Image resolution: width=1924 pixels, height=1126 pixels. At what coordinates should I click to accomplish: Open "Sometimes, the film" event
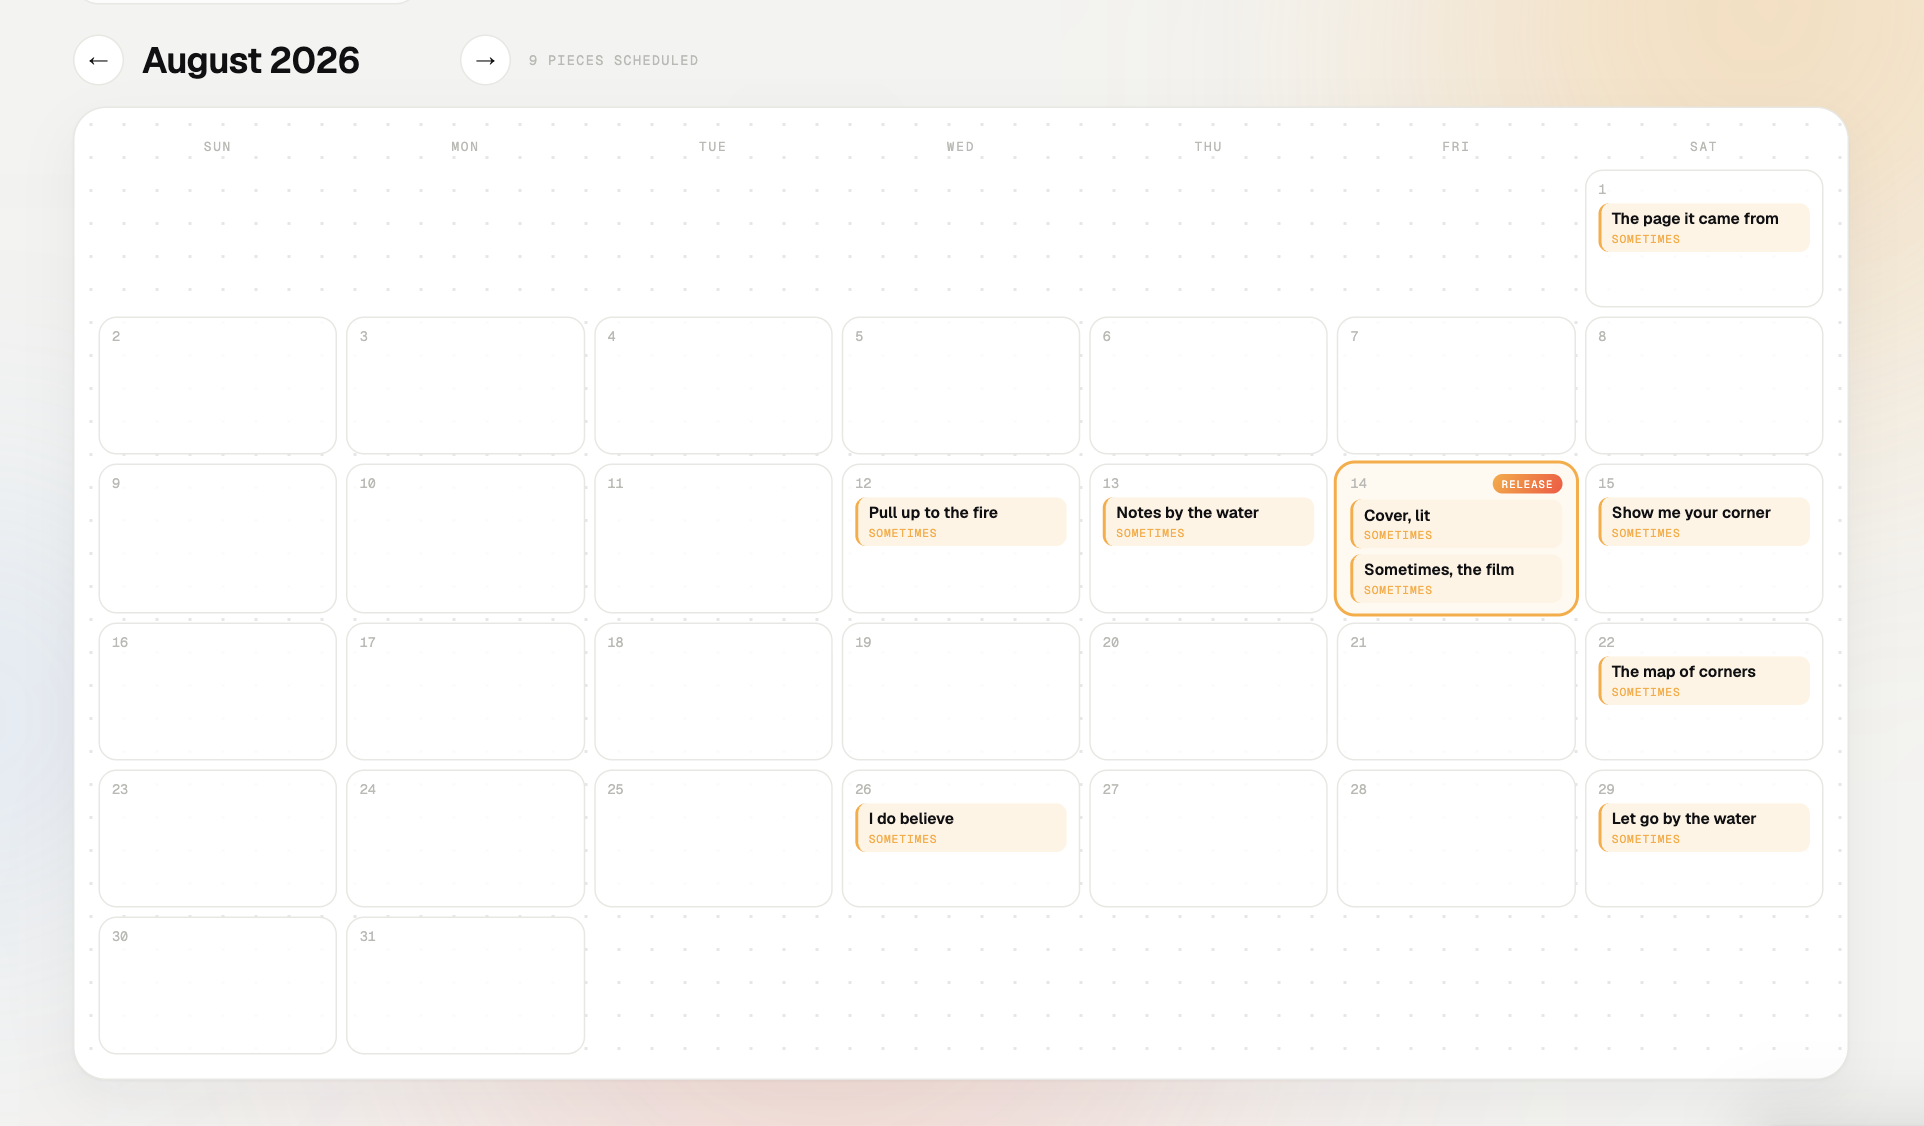pyautogui.click(x=1456, y=579)
